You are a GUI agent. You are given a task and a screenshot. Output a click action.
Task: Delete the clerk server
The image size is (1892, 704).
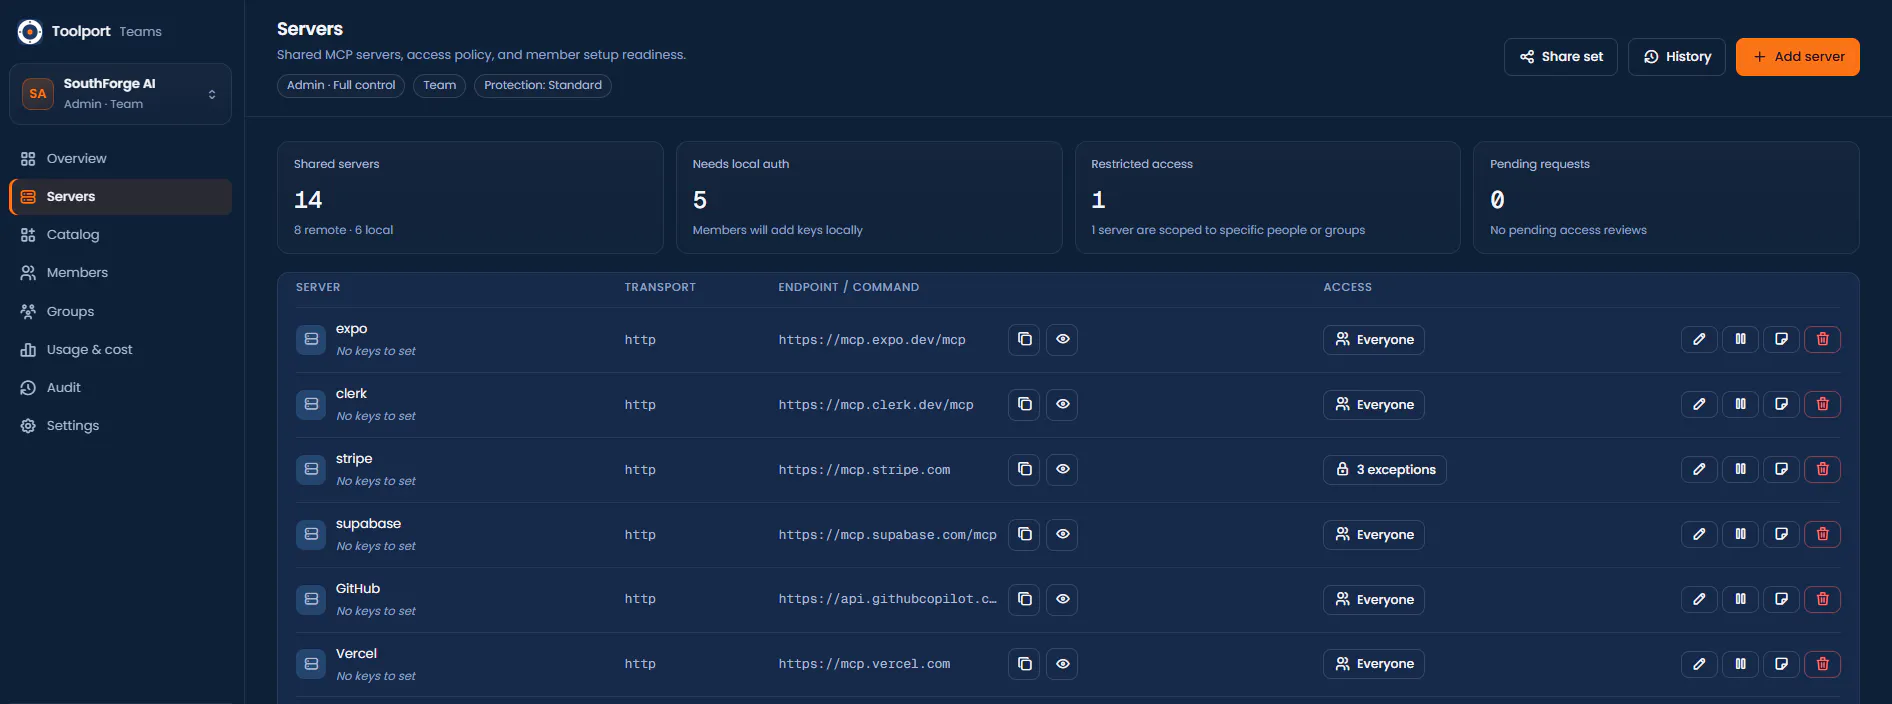(1822, 404)
